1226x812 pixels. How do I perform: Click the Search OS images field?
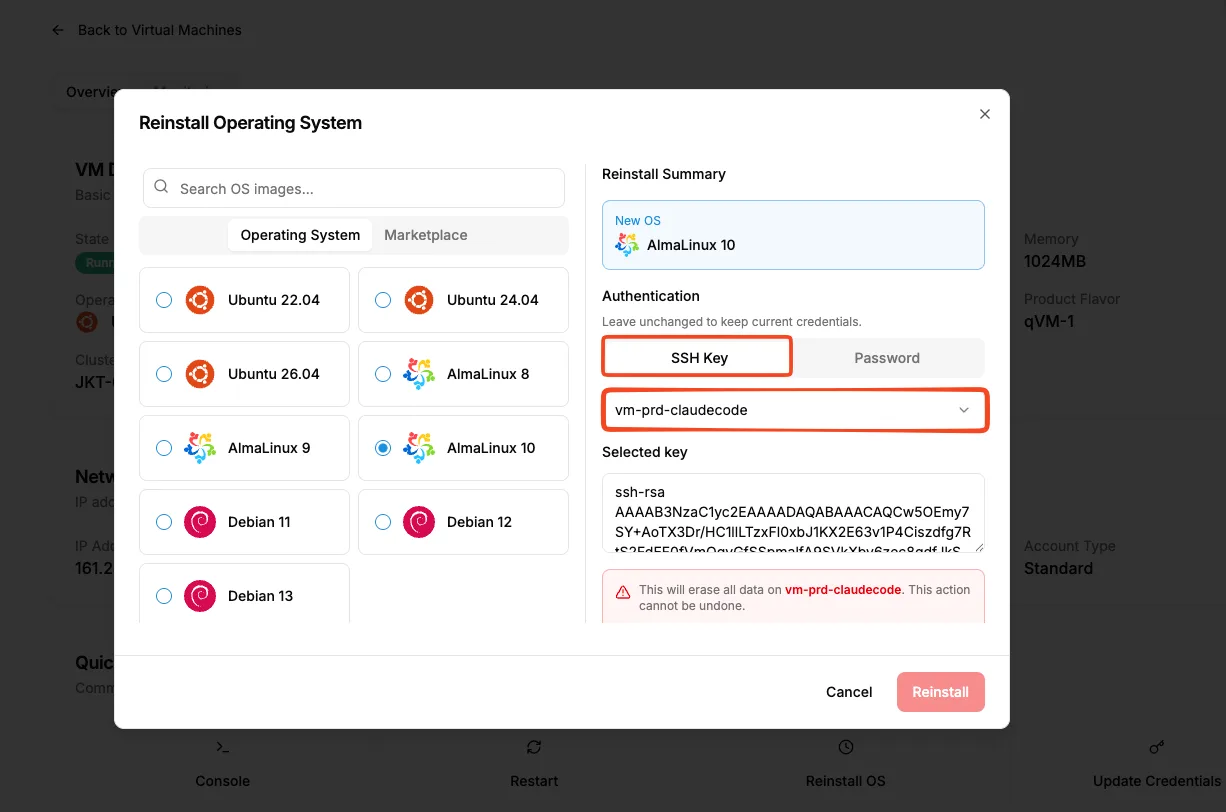click(354, 188)
